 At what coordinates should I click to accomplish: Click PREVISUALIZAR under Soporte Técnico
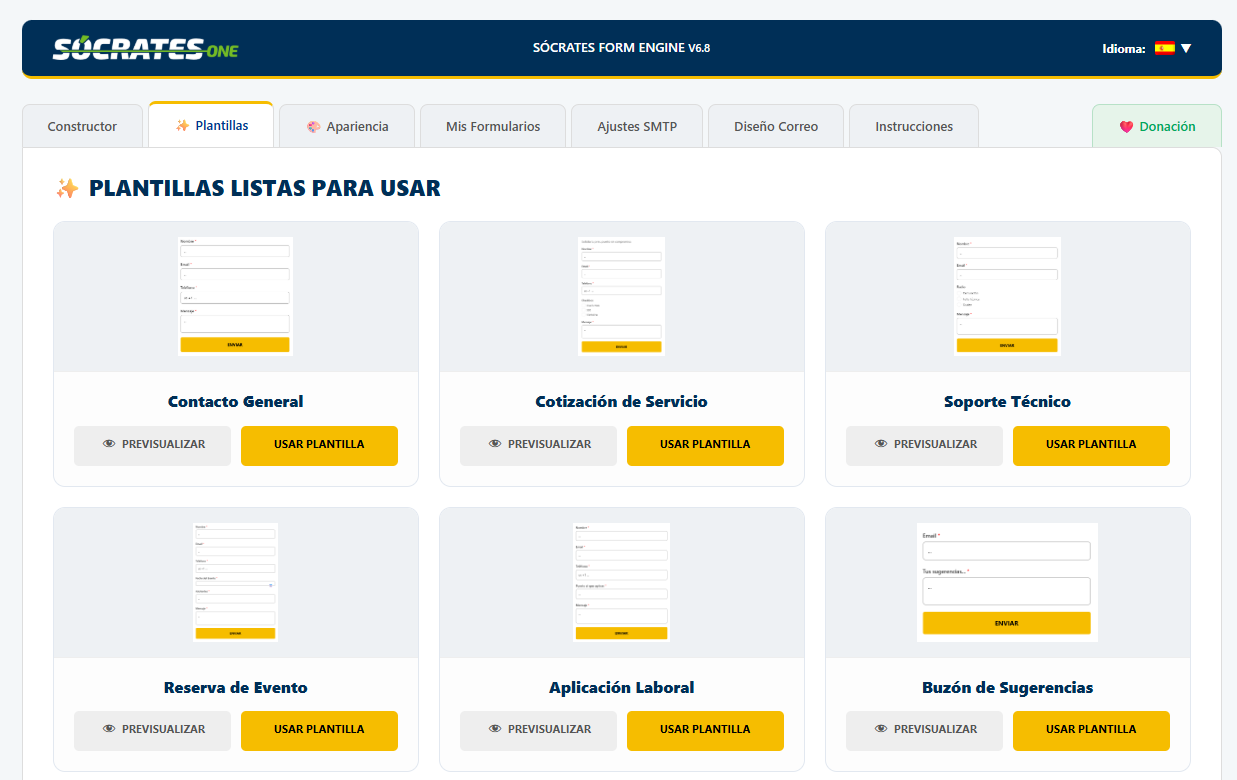[x=924, y=445]
